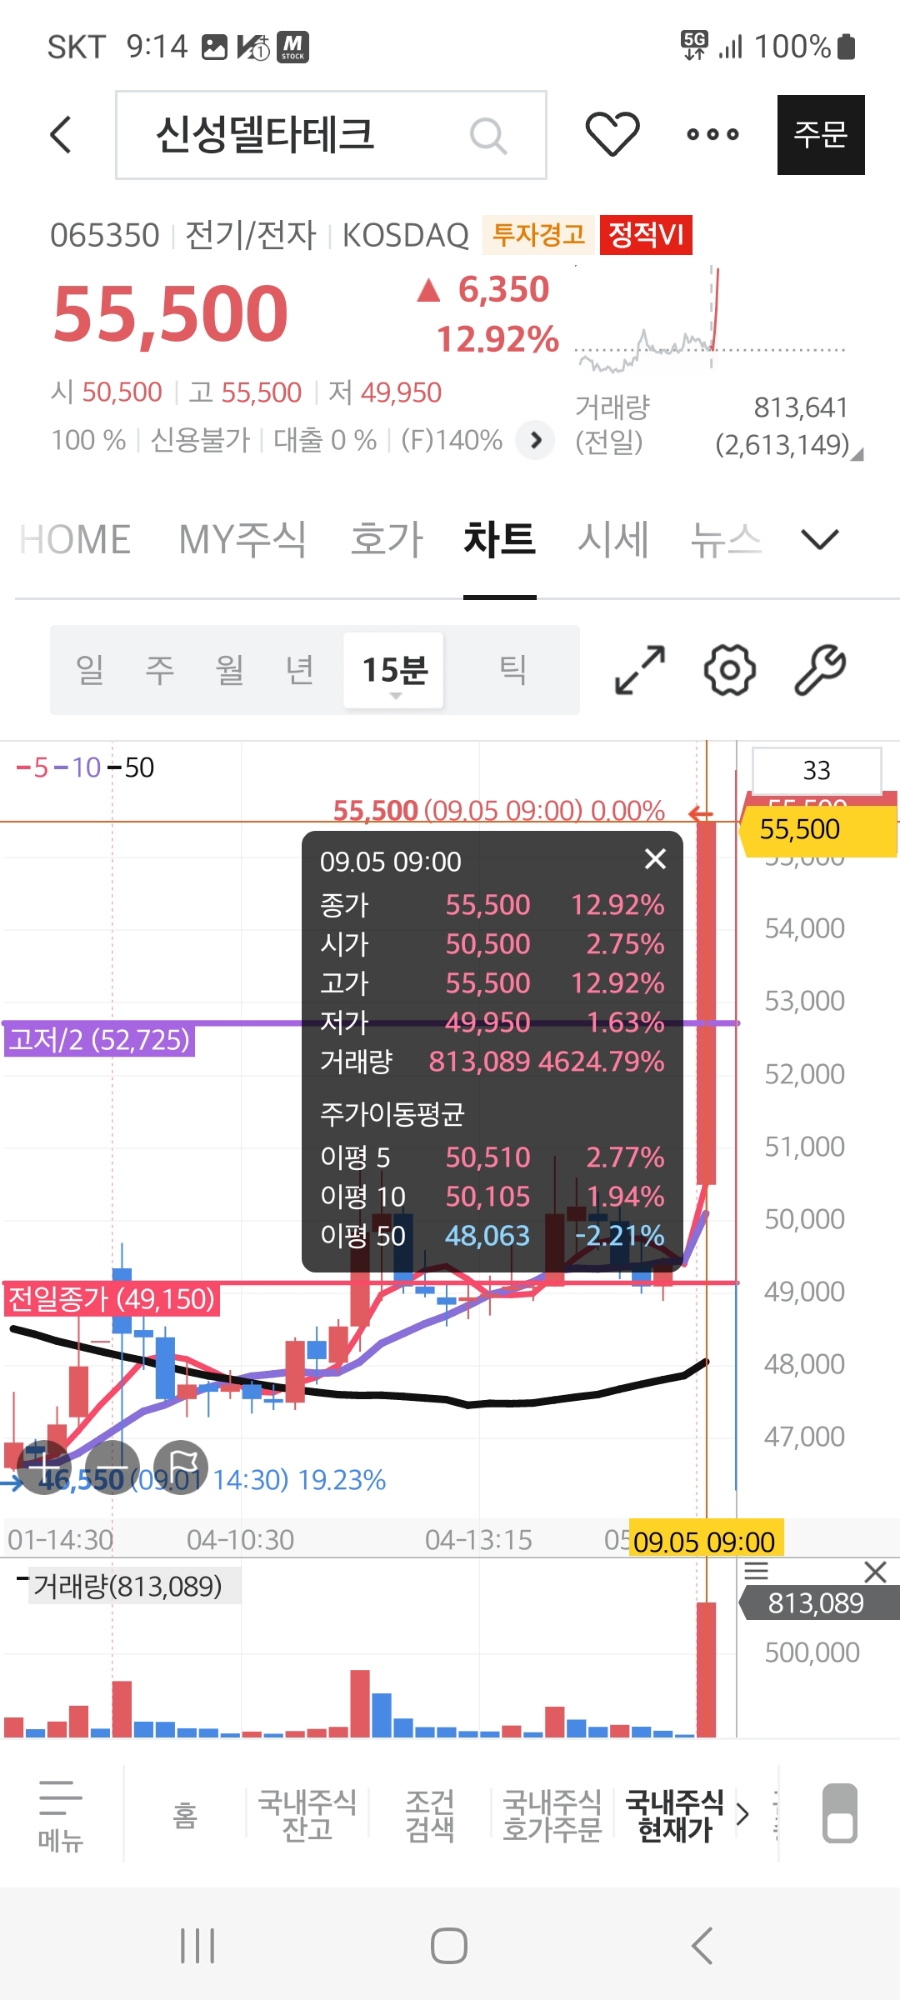Tap the 33 candle count box
This screenshot has width=900, height=2000.
(x=816, y=770)
